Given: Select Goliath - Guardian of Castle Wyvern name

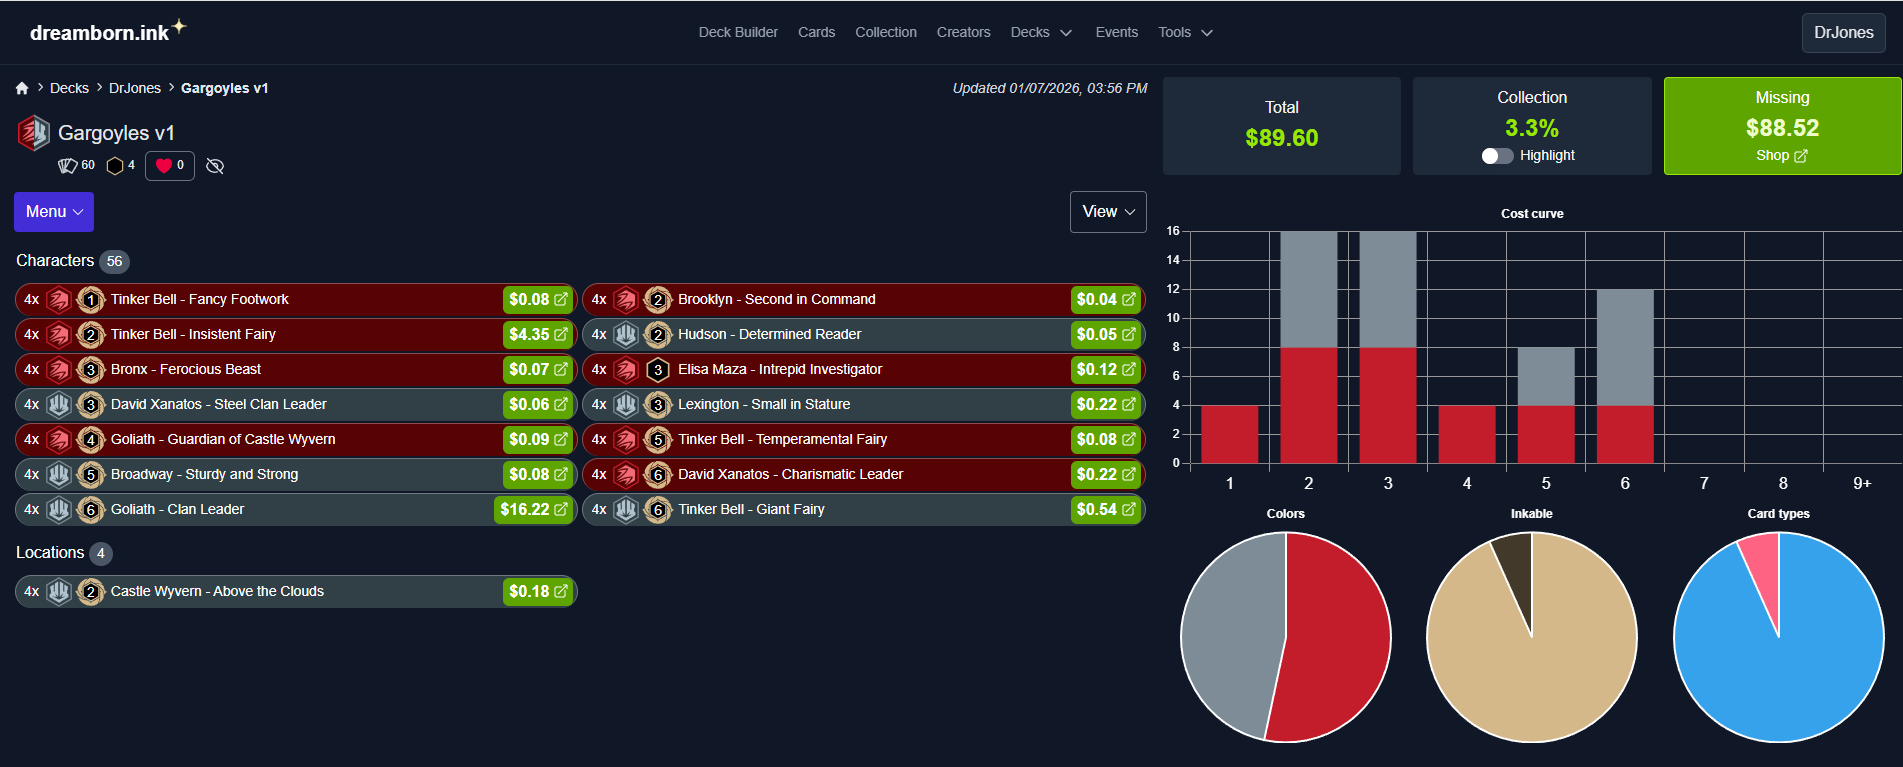Looking at the screenshot, I should tap(223, 440).
